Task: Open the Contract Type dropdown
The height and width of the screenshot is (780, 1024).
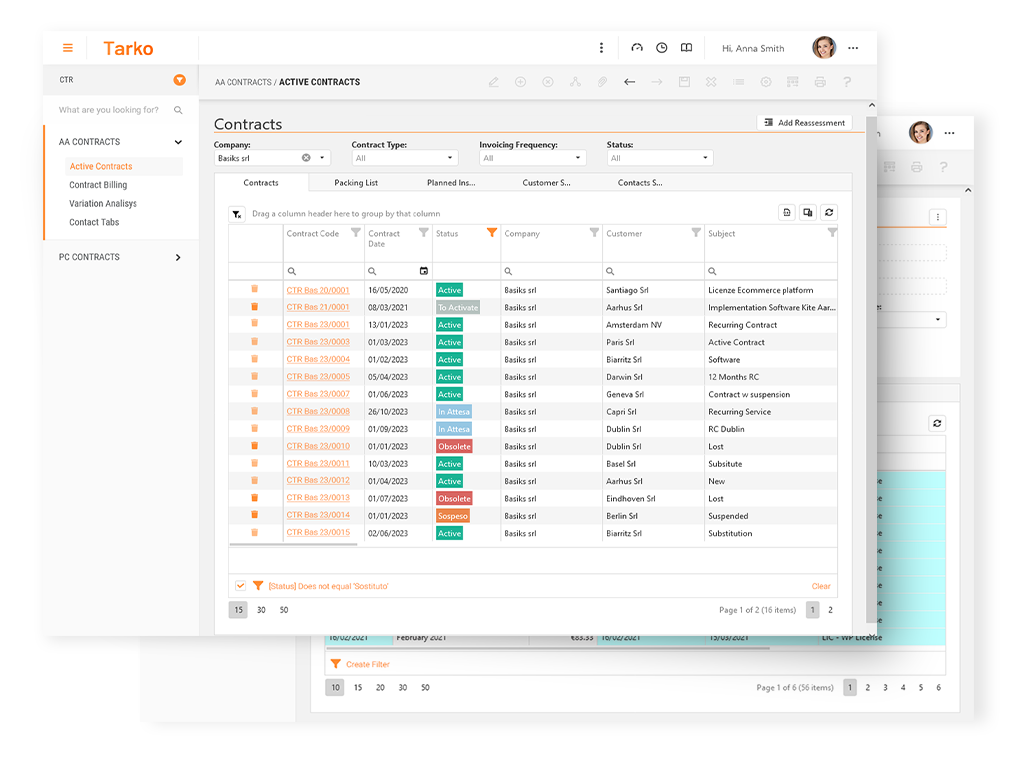Action: 405,158
